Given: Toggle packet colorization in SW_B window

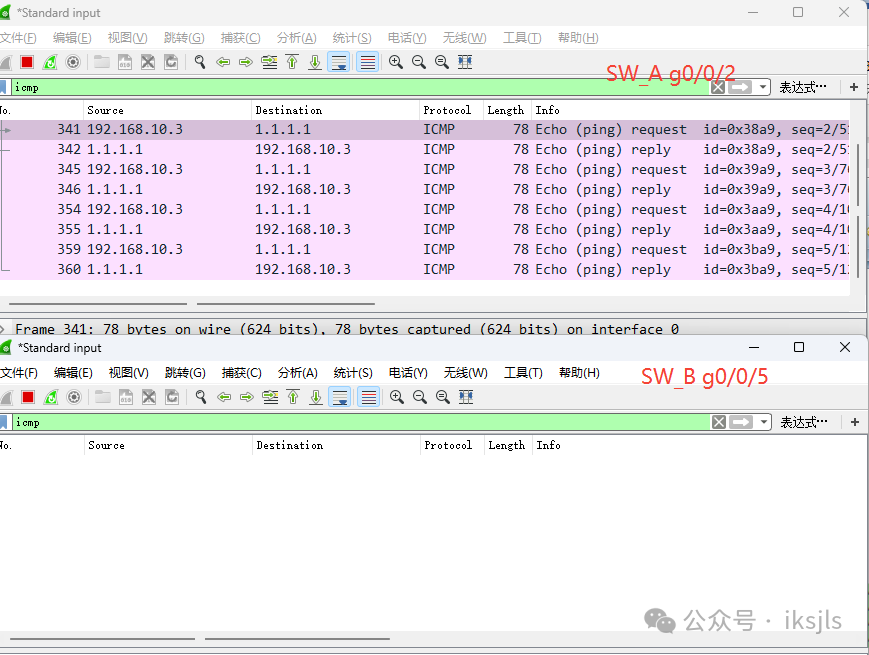Looking at the screenshot, I should coord(368,397).
